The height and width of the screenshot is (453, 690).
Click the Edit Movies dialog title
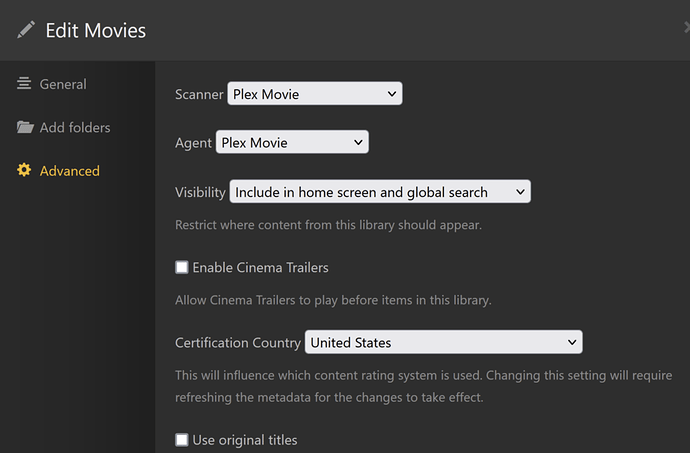(x=96, y=30)
